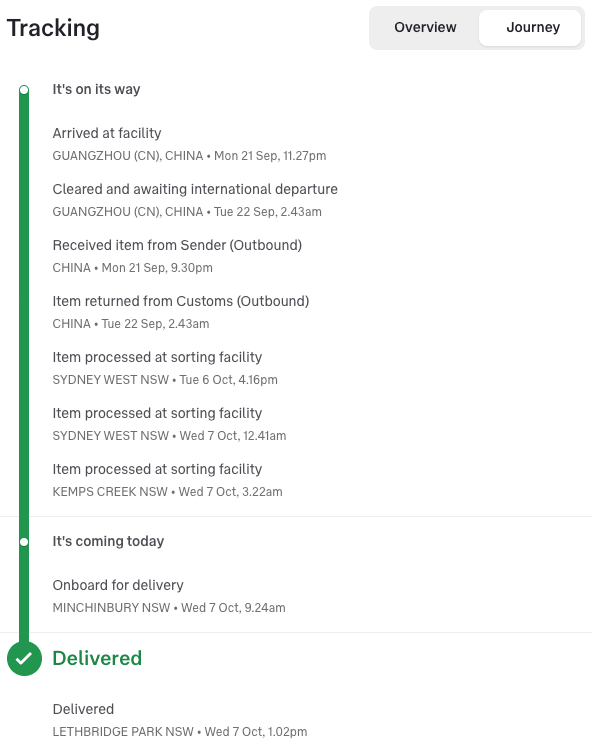Viewport: 592px width, 750px height.
Task: Click the Lethbridge Park NSW delivery detail
Action: point(180,731)
